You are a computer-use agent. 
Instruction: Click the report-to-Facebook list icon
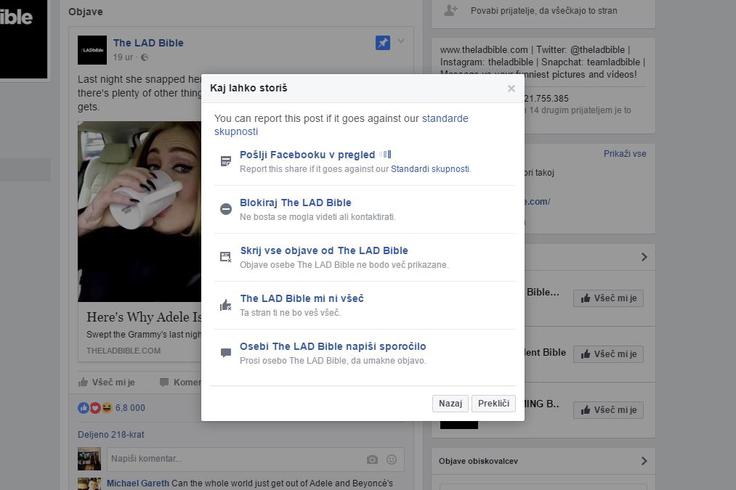tap(226, 161)
